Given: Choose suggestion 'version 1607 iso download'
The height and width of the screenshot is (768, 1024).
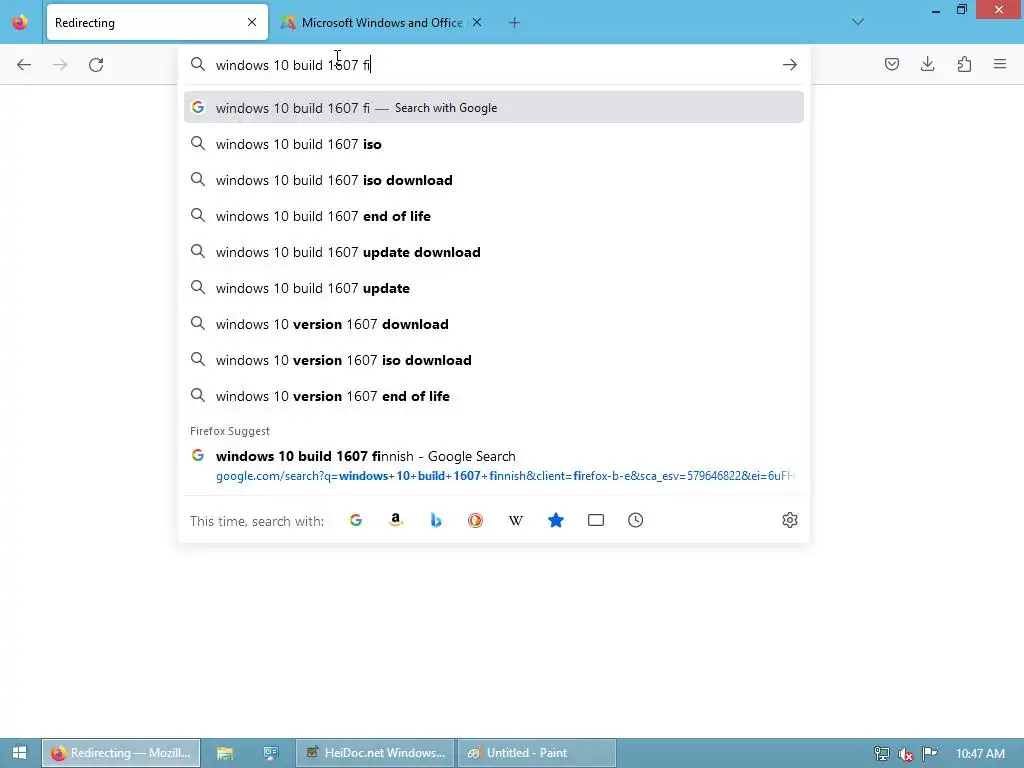Looking at the screenshot, I should pyautogui.click(x=494, y=360).
